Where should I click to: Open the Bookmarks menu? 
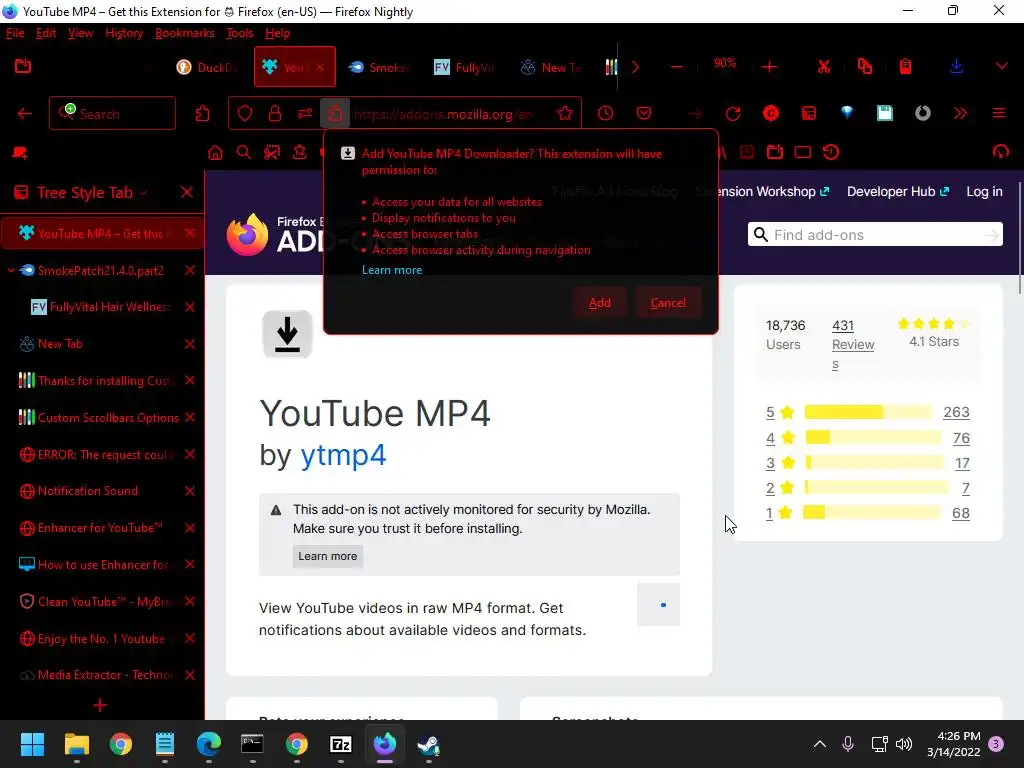point(185,33)
